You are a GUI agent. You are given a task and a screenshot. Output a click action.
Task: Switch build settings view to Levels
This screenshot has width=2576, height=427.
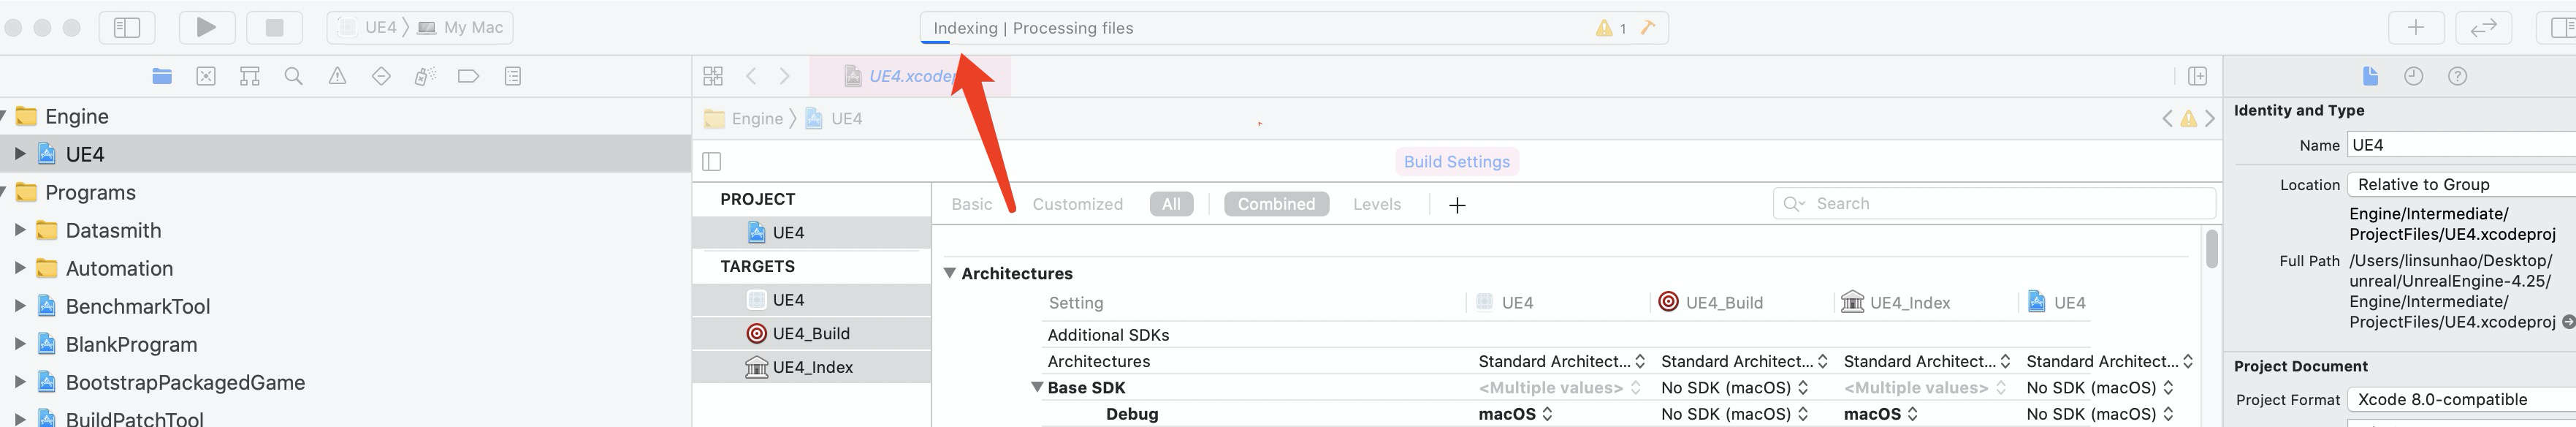coord(1376,204)
